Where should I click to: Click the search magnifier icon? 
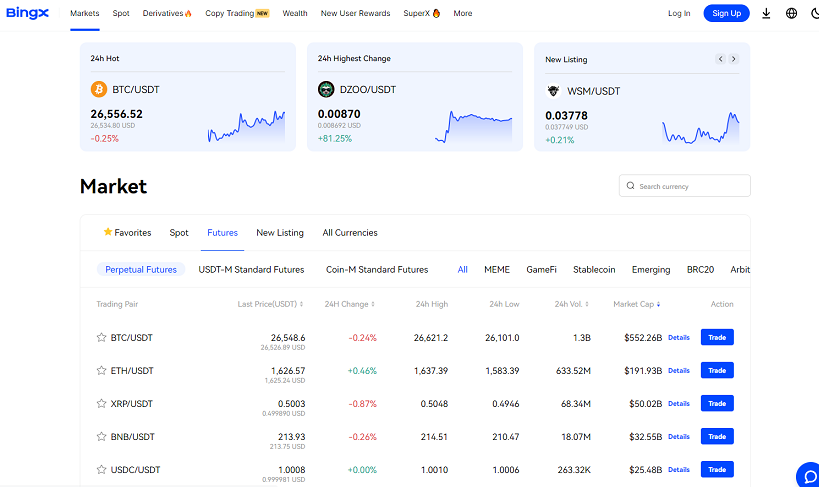[x=630, y=186]
